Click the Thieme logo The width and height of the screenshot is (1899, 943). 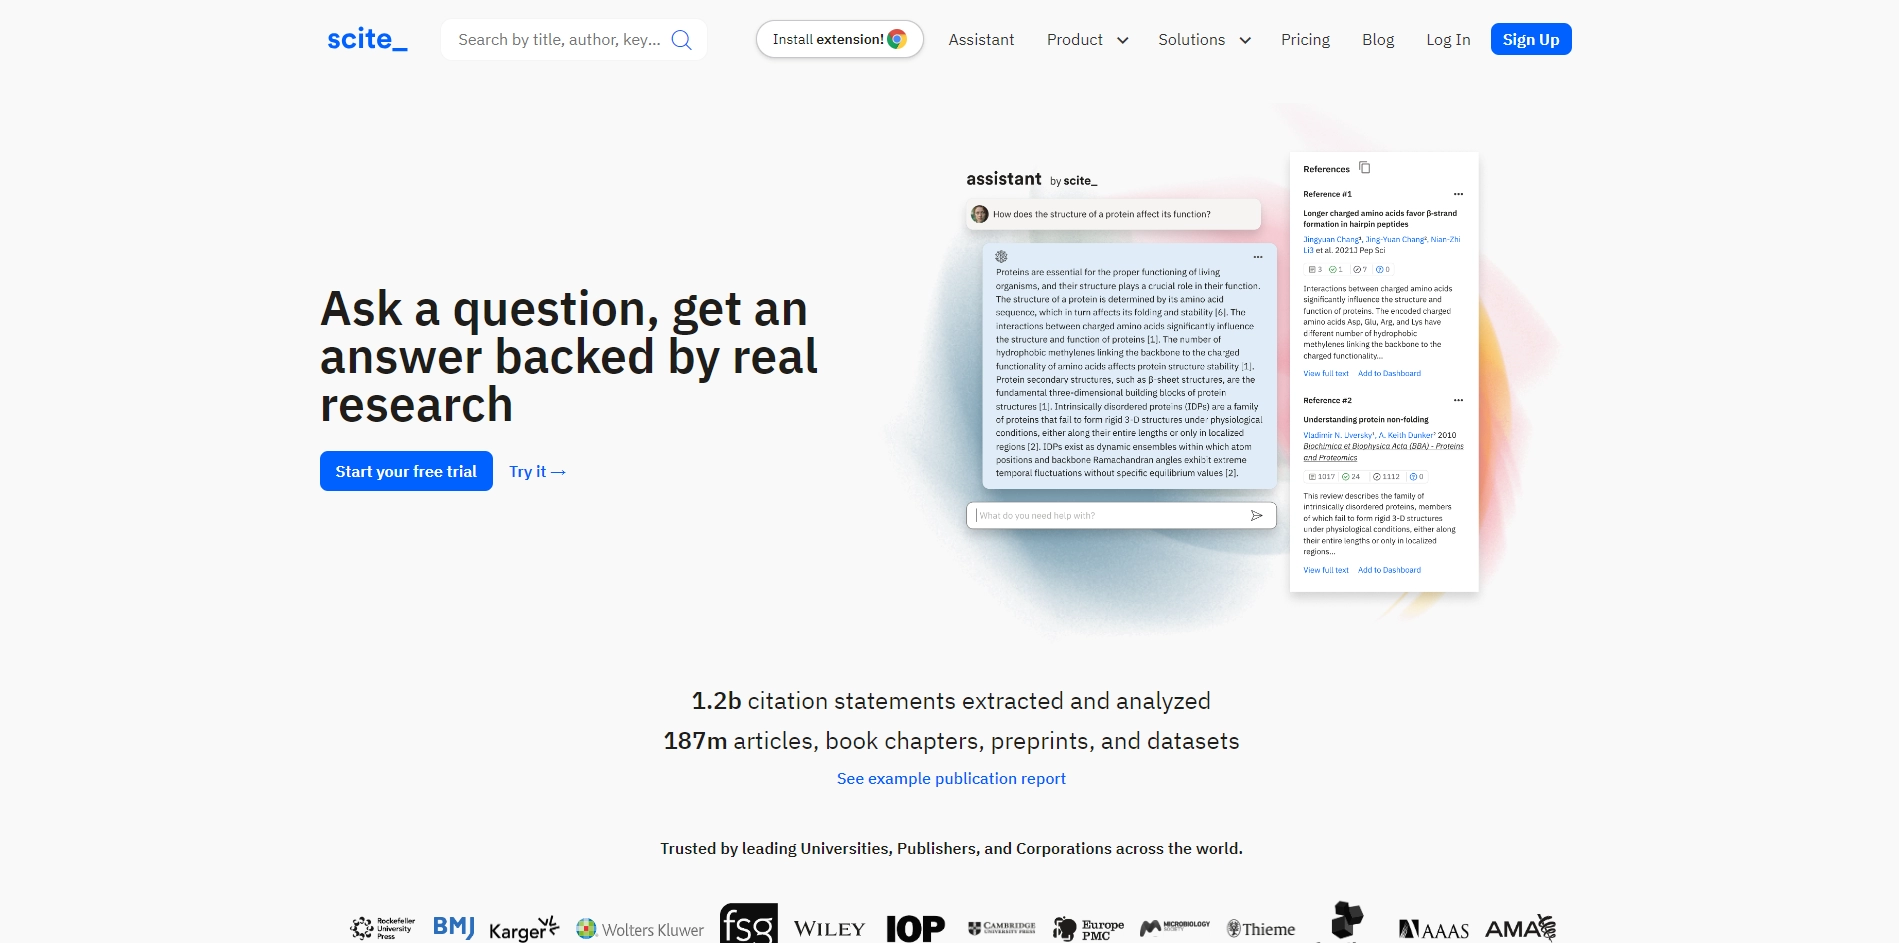tap(1261, 929)
